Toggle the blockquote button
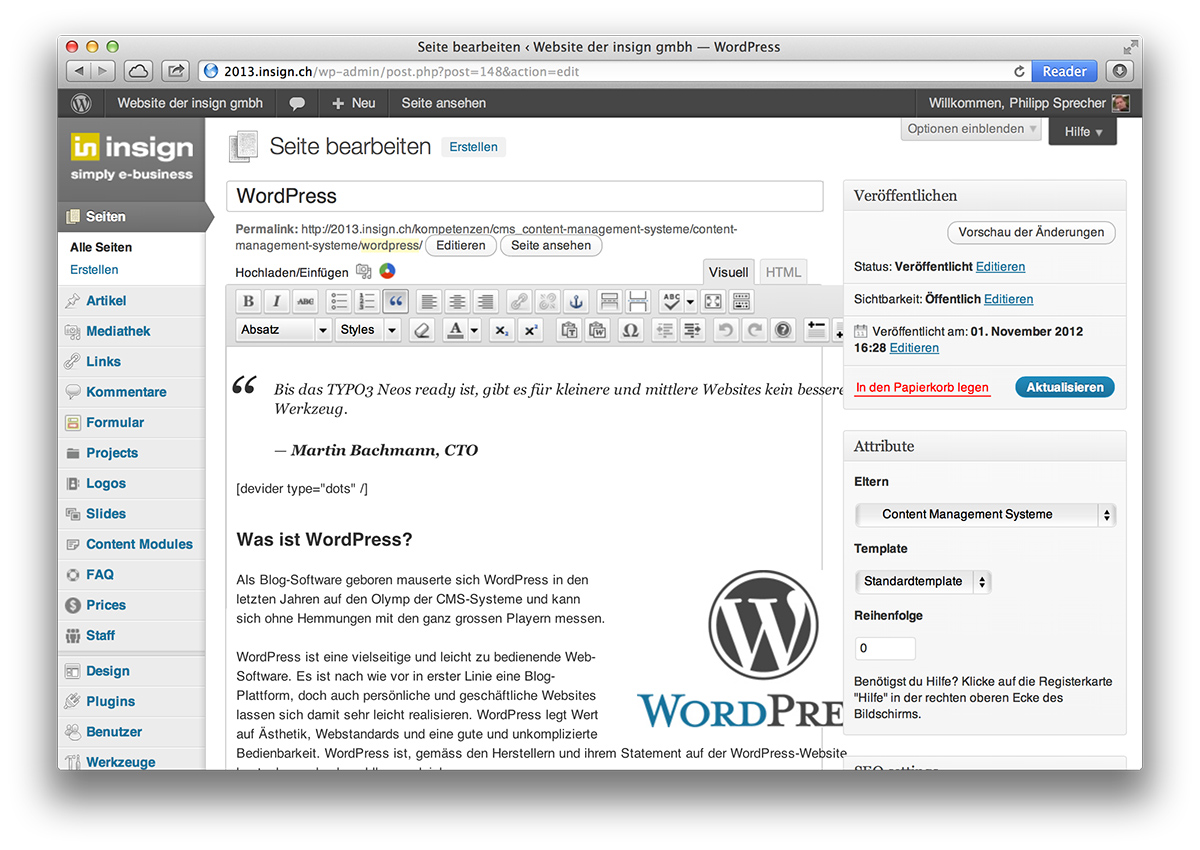 (x=395, y=301)
